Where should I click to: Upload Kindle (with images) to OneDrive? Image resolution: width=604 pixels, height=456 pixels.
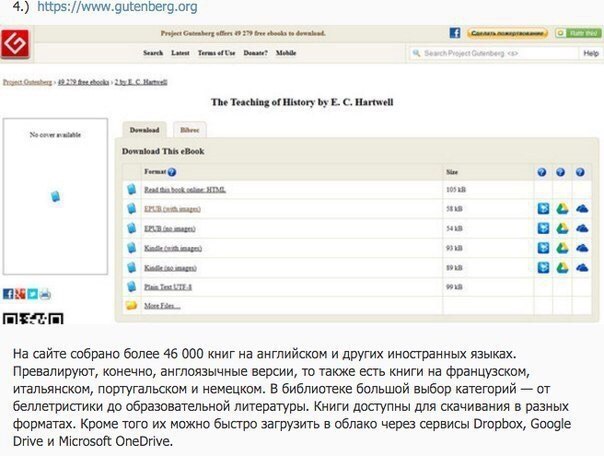tap(581, 247)
